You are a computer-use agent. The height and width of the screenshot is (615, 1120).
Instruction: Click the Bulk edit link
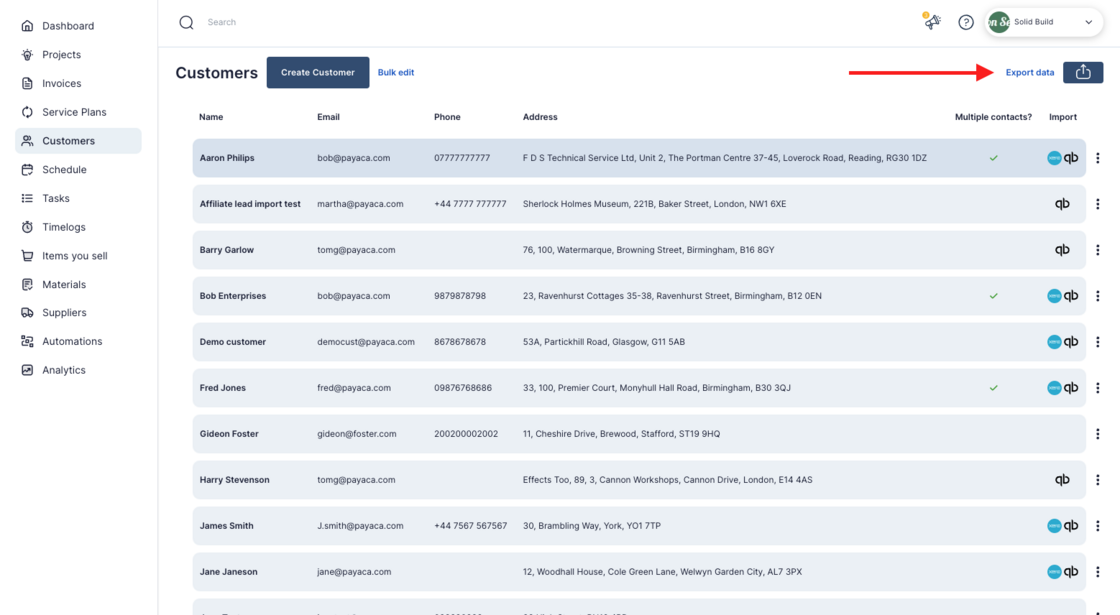click(396, 73)
